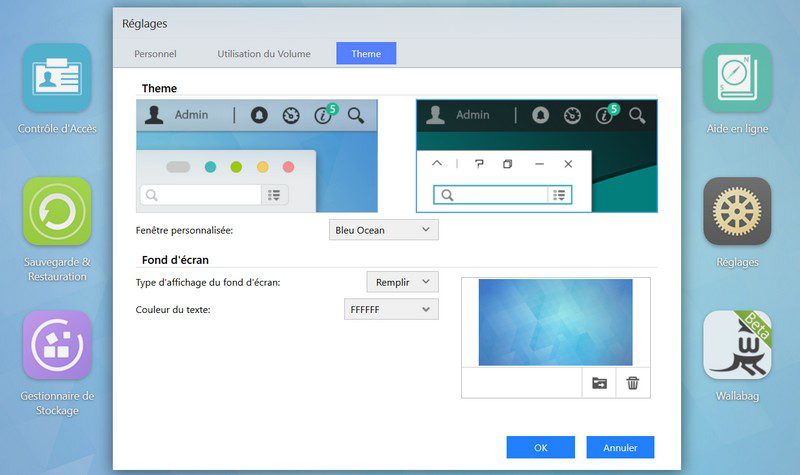
Task: Click the gauge icon in light theme preview
Action: coord(291,115)
